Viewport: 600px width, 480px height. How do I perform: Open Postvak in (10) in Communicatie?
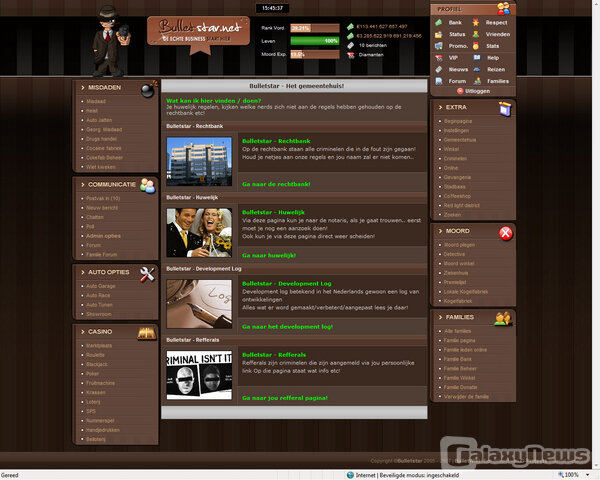click(x=103, y=198)
